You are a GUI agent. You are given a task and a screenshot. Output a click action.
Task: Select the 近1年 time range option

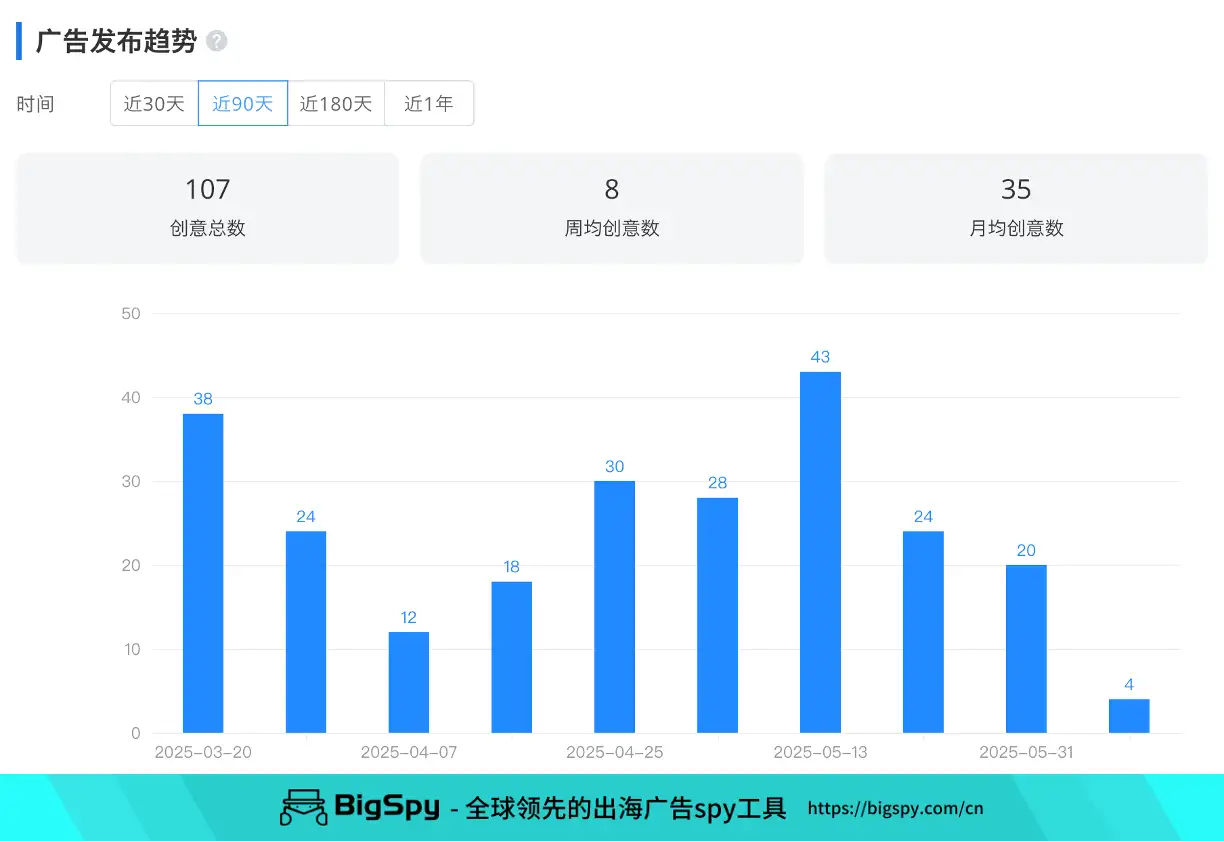click(x=429, y=103)
